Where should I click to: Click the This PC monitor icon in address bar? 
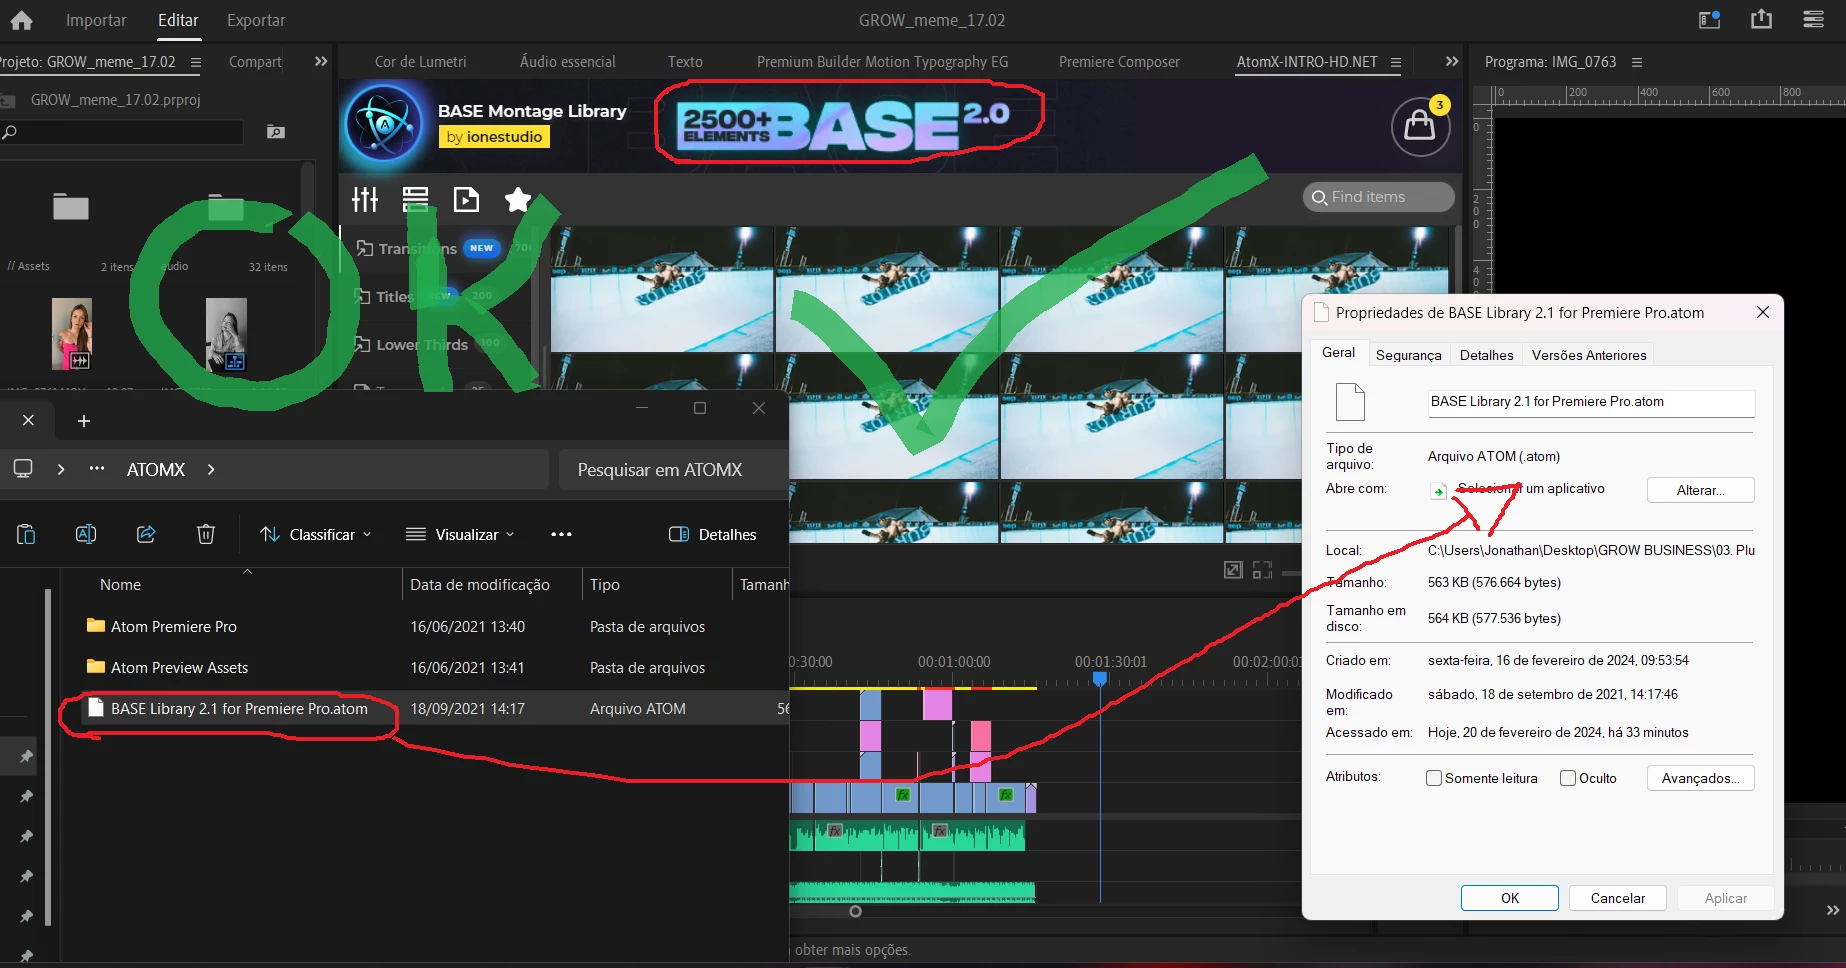tap(23, 469)
